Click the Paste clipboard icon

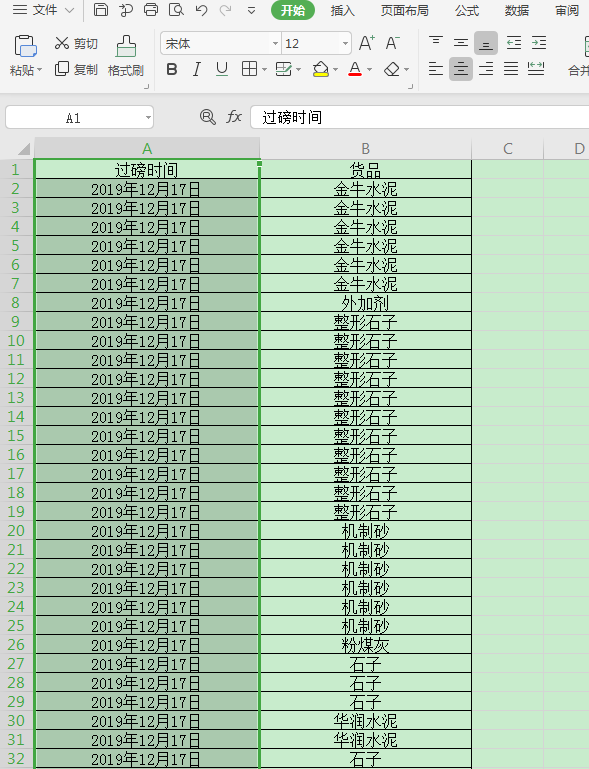pyautogui.click(x=25, y=46)
